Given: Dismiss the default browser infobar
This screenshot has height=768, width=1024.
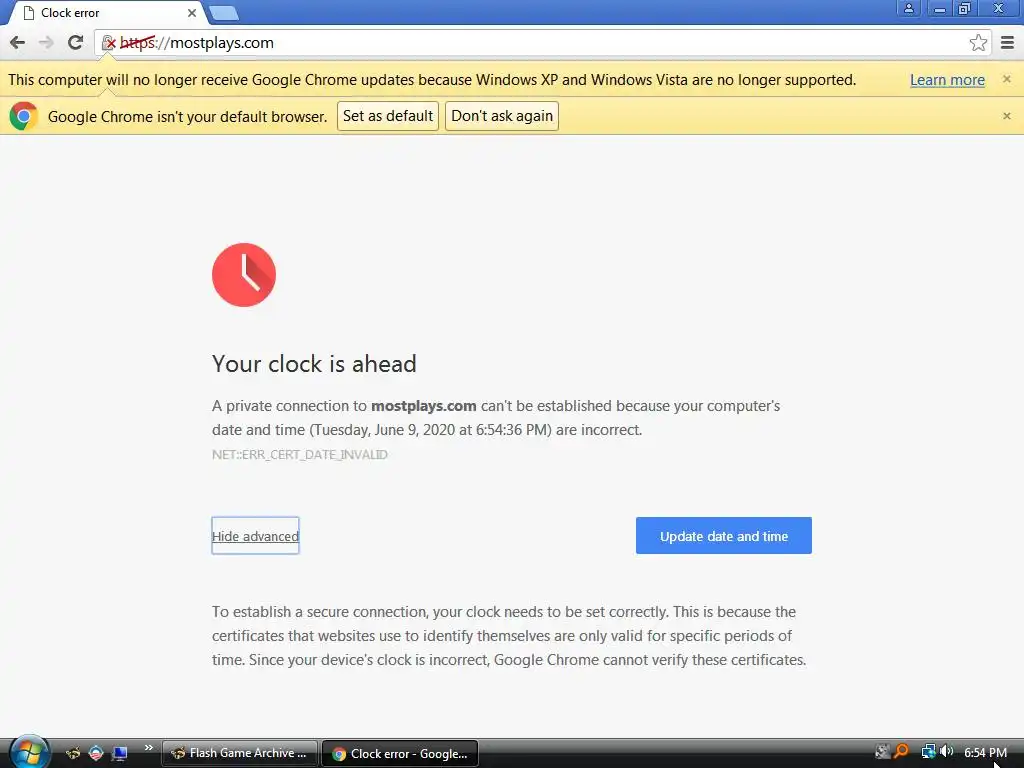Looking at the screenshot, I should [x=1006, y=116].
